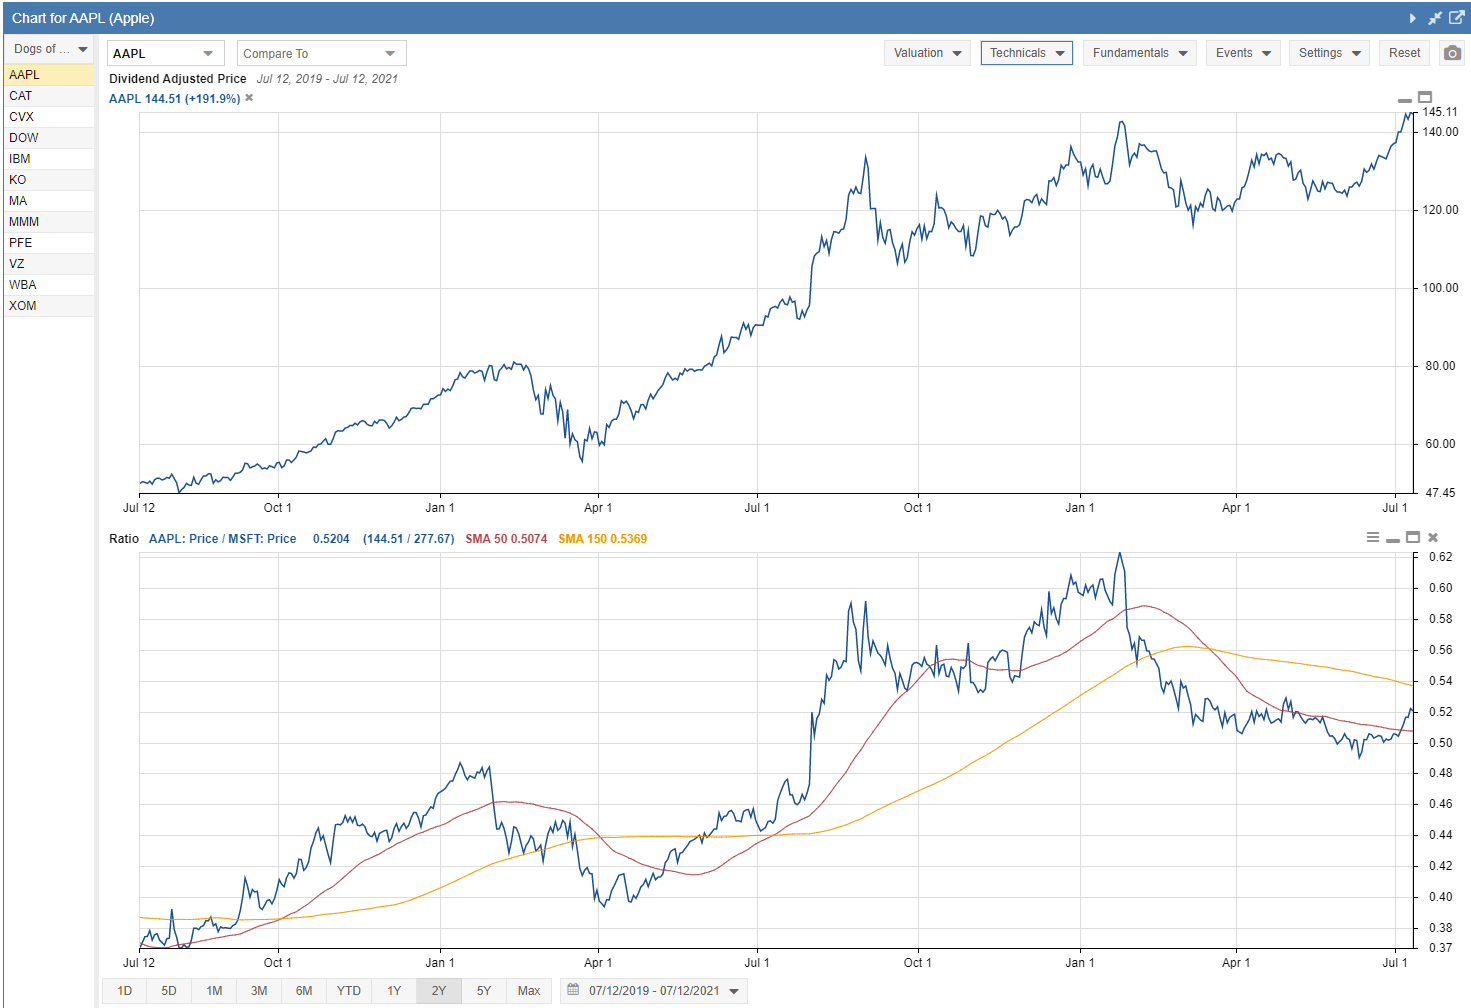Select VZ in the ticker list

(x=49, y=264)
